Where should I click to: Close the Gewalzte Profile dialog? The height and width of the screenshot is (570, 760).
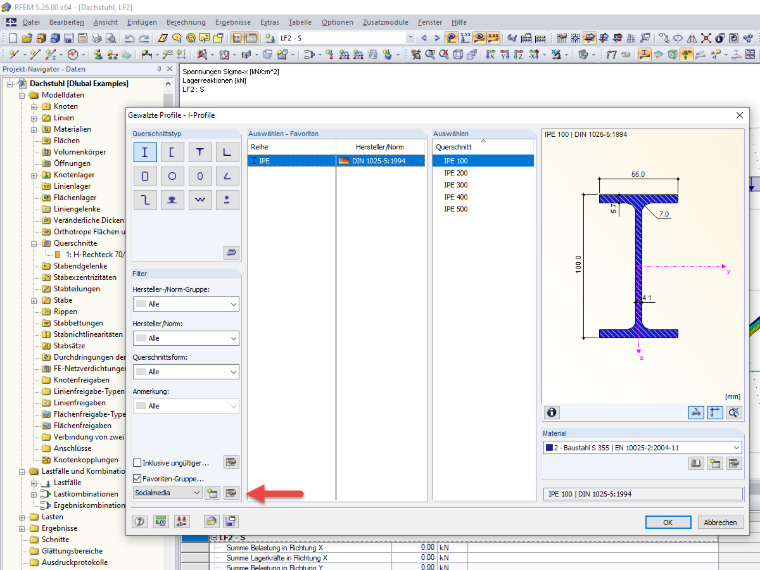tap(740, 115)
